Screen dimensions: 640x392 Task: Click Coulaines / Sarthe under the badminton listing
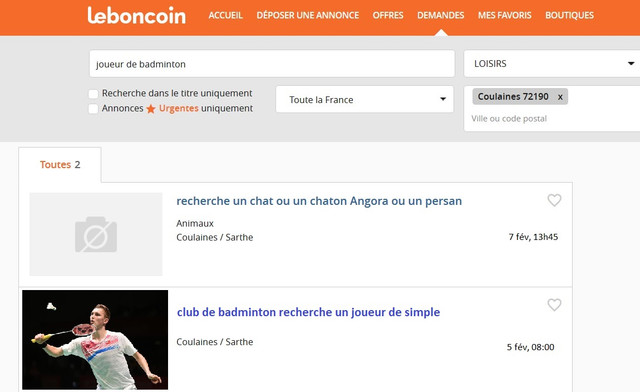(x=215, y=342)
